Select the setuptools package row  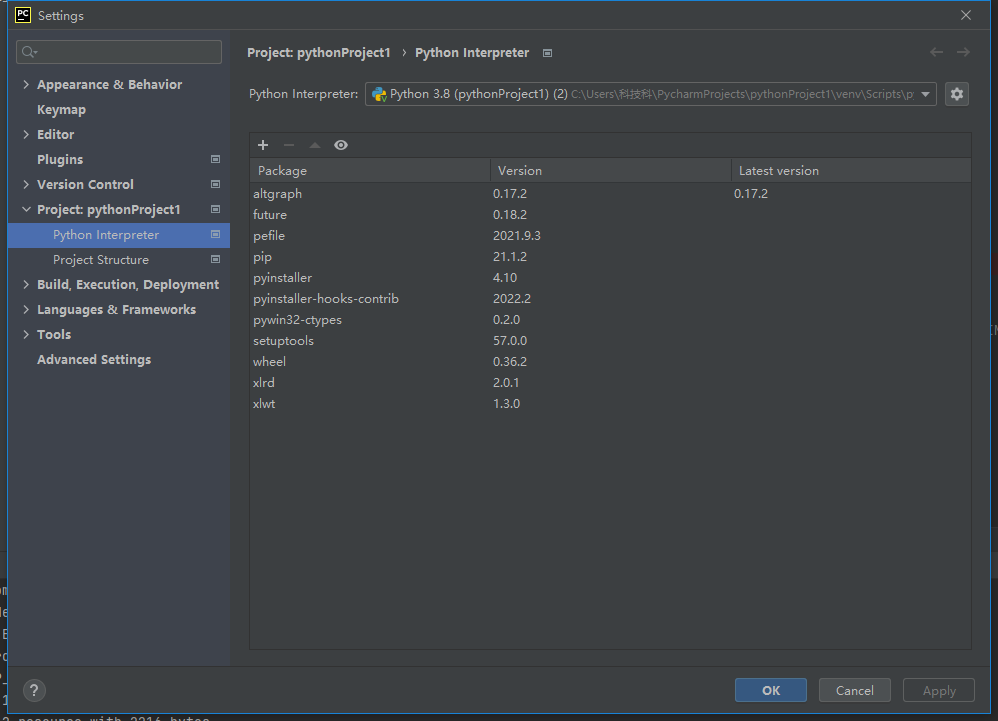610,340
